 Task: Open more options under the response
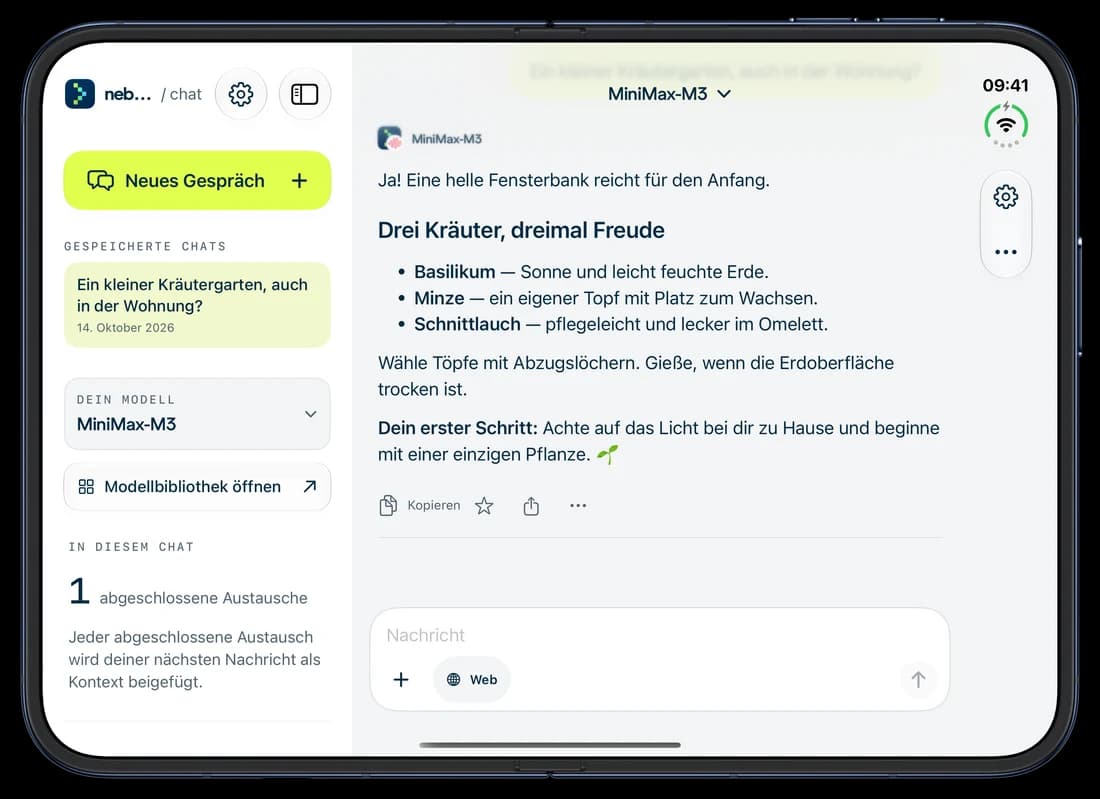point(578,505)
